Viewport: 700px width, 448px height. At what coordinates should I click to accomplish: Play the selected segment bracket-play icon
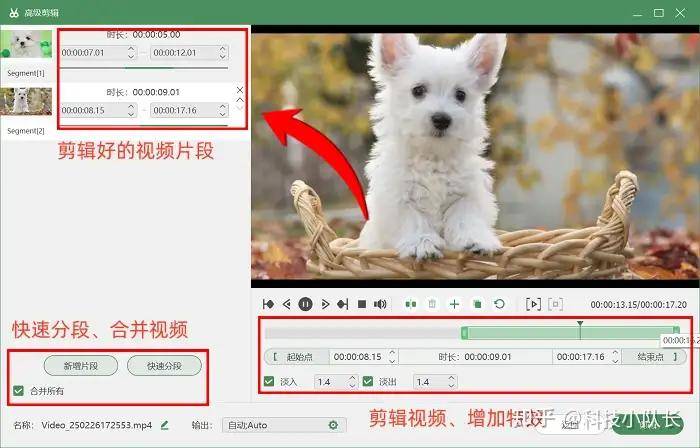(533, 304)
